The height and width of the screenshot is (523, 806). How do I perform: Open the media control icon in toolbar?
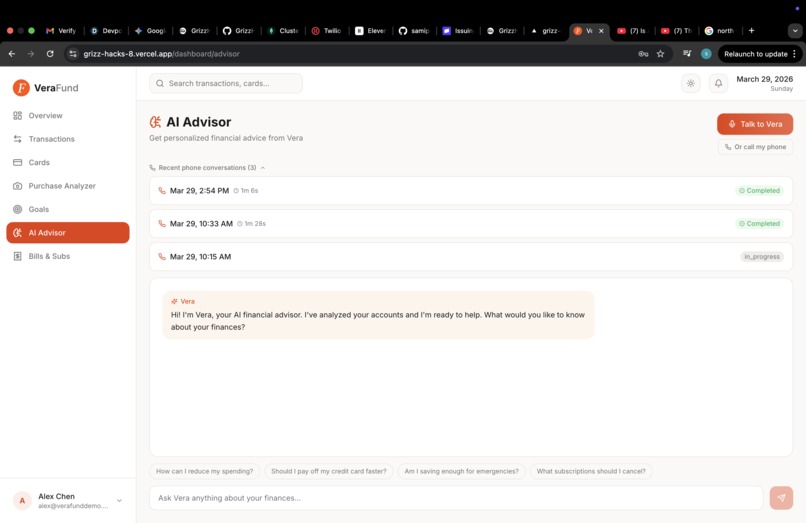point(687,53)
